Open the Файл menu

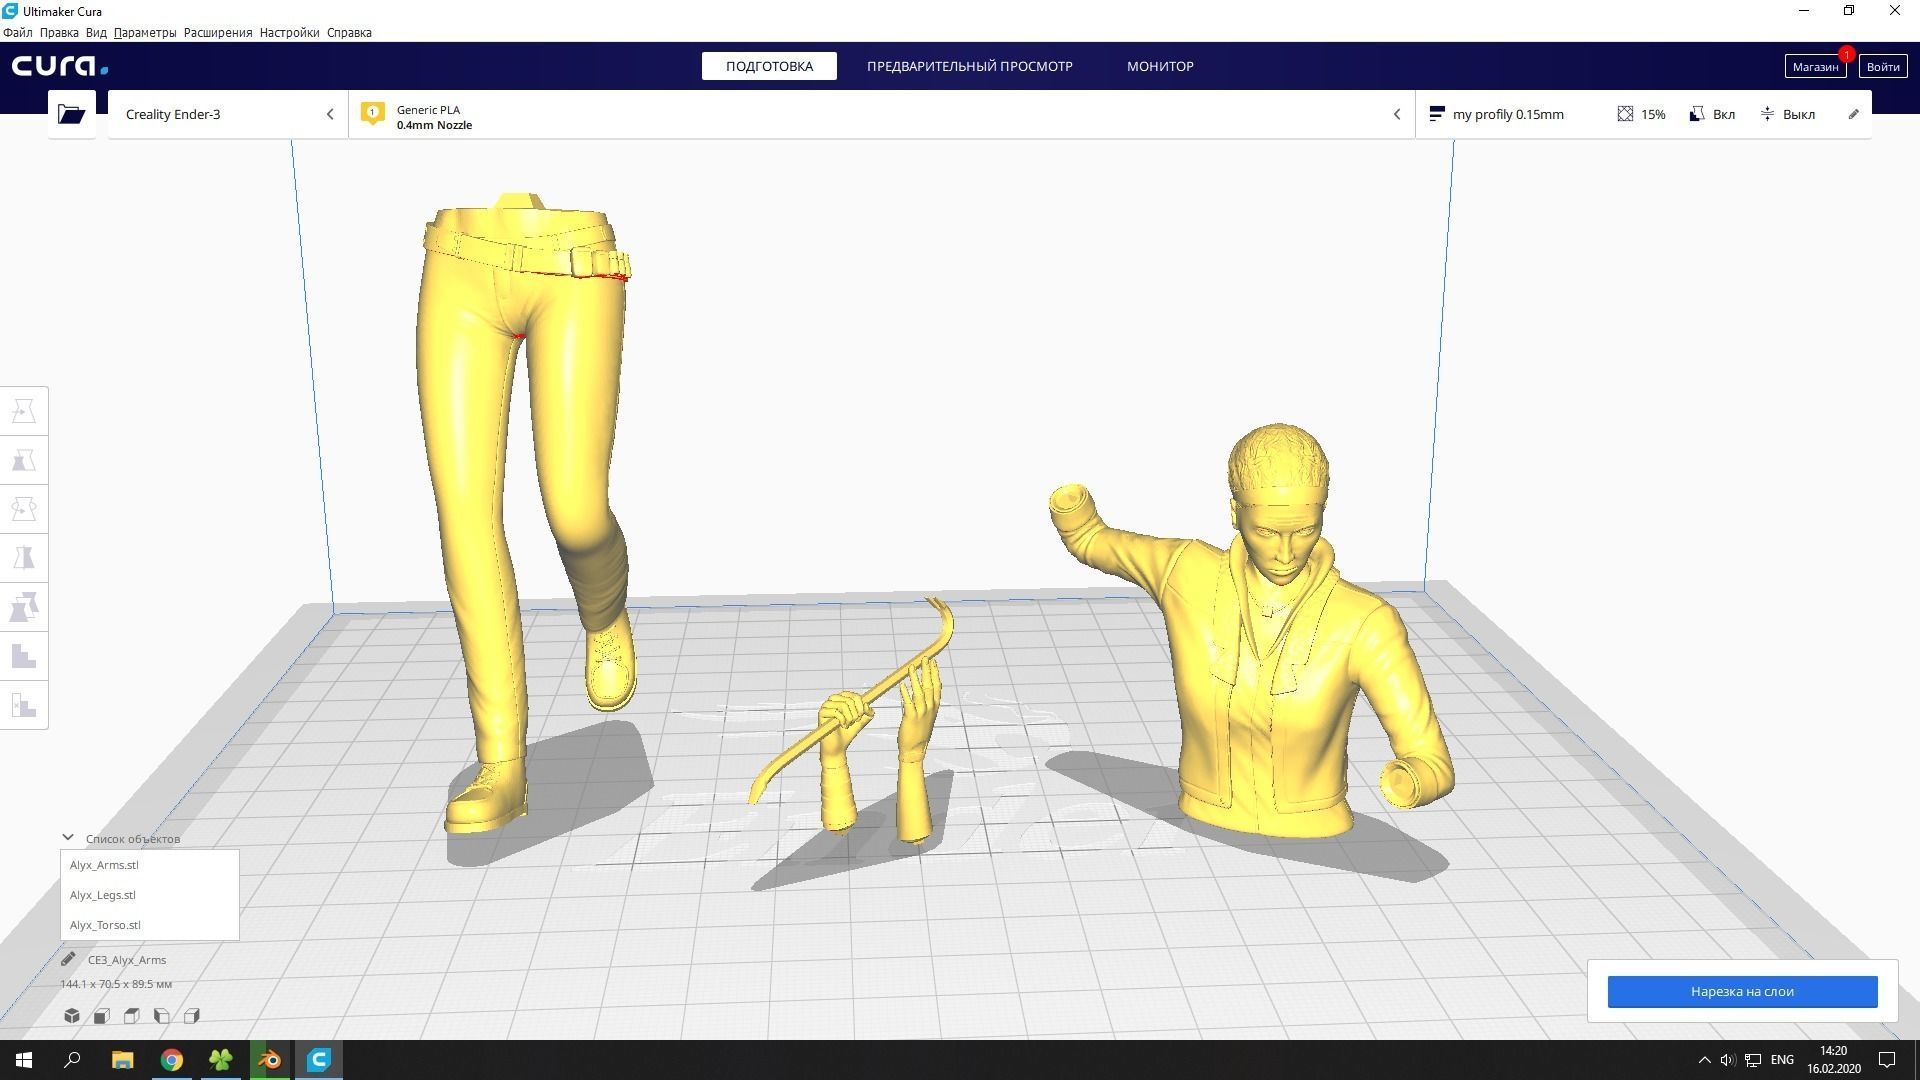coord(18,32)
